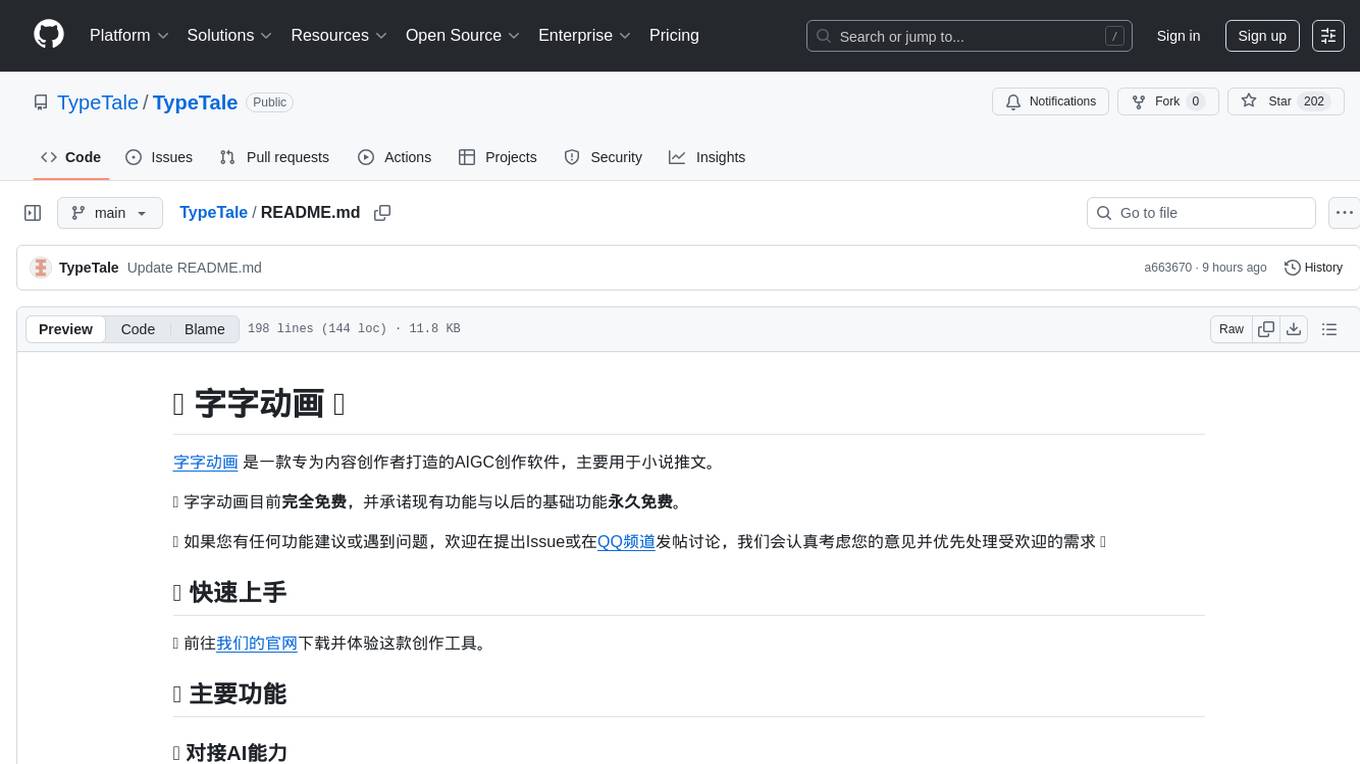The width and height of the screenshot is (1360, 764).
Task: Open the Issues tab
Action: pyautogui.click(x=159, y=157)
